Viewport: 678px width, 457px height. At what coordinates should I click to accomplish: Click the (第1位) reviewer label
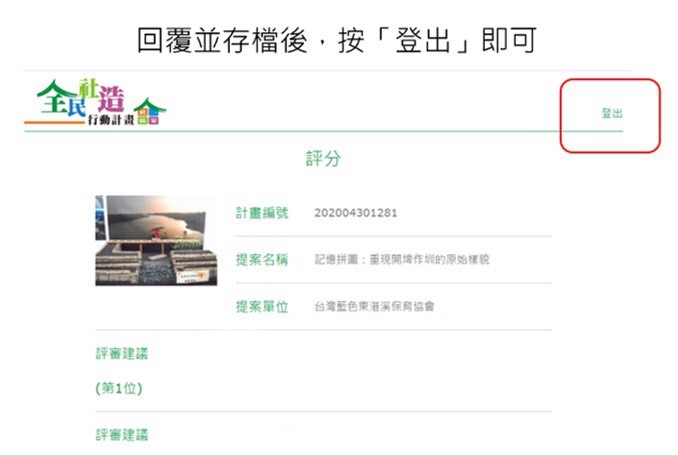pos(118,388)
